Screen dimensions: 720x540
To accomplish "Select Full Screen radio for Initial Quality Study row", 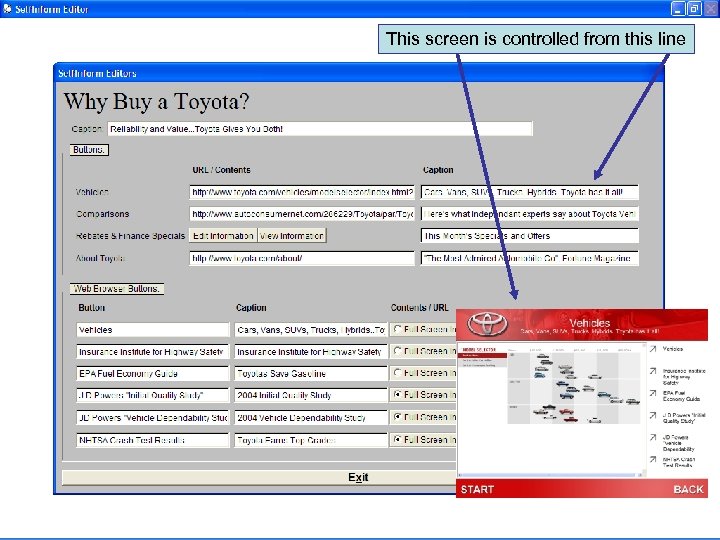I will click(398, 394).
